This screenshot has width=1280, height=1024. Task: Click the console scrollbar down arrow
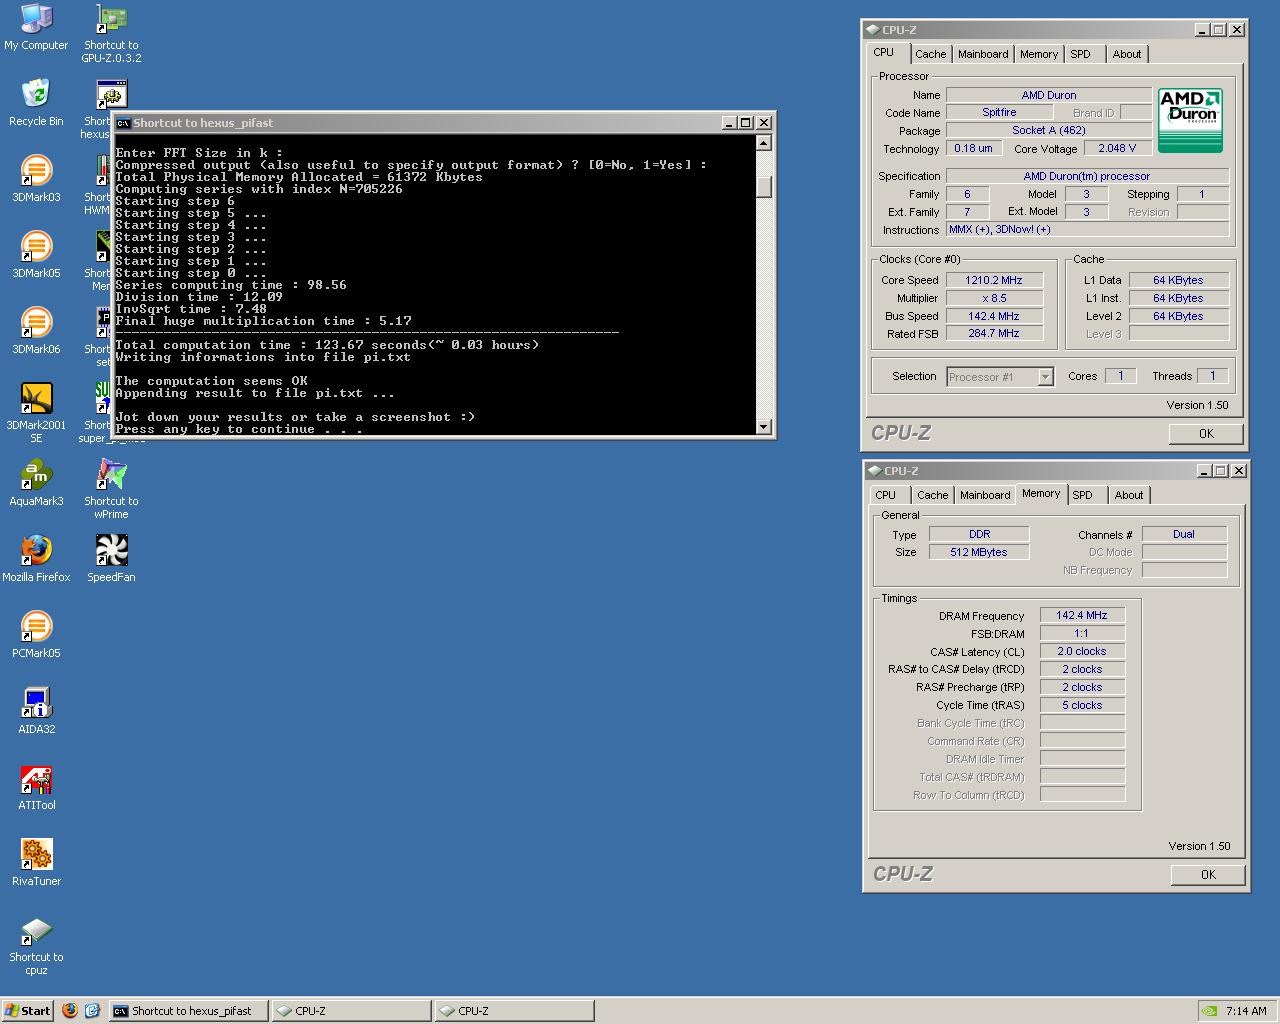pyautogui.click(x=764, y=427)
